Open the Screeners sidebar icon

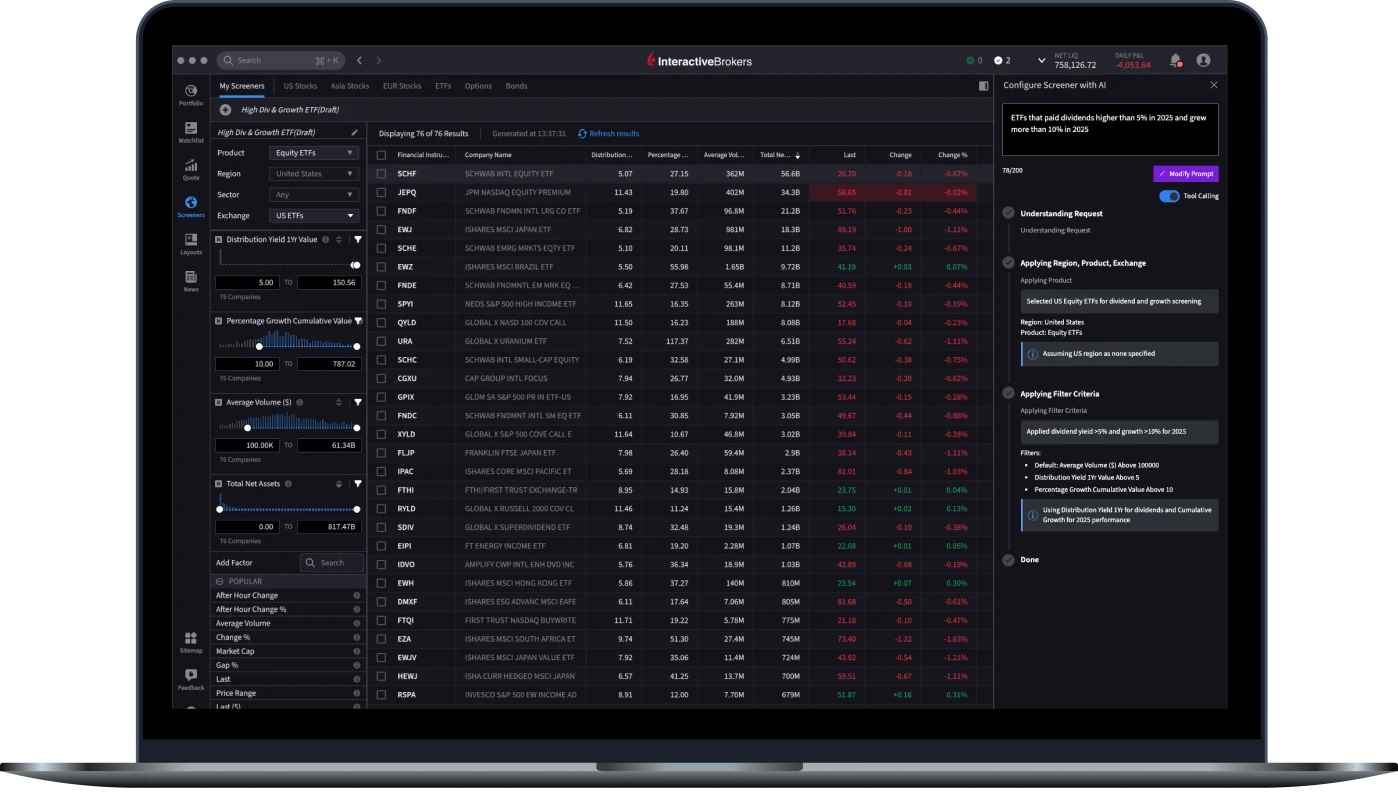click(191, 202)
